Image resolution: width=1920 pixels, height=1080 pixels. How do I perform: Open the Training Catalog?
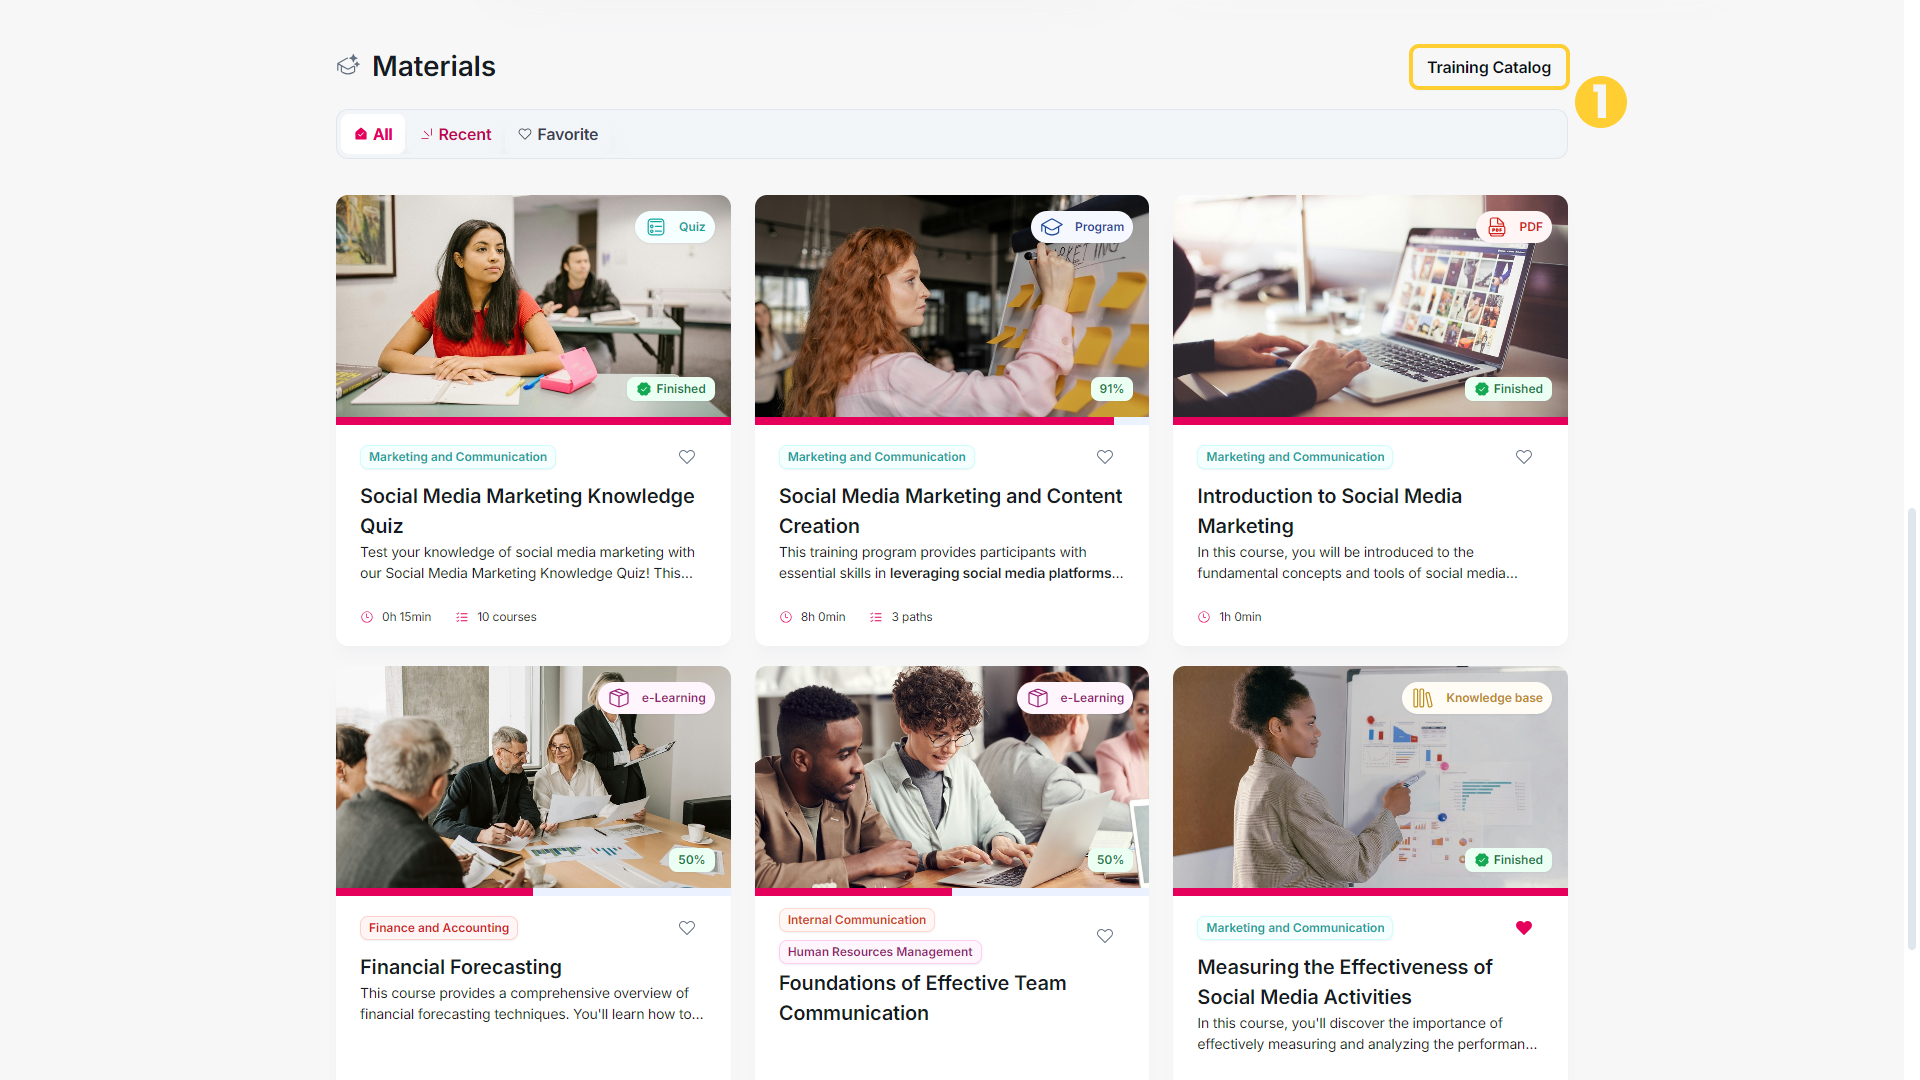click(1489, 67)
